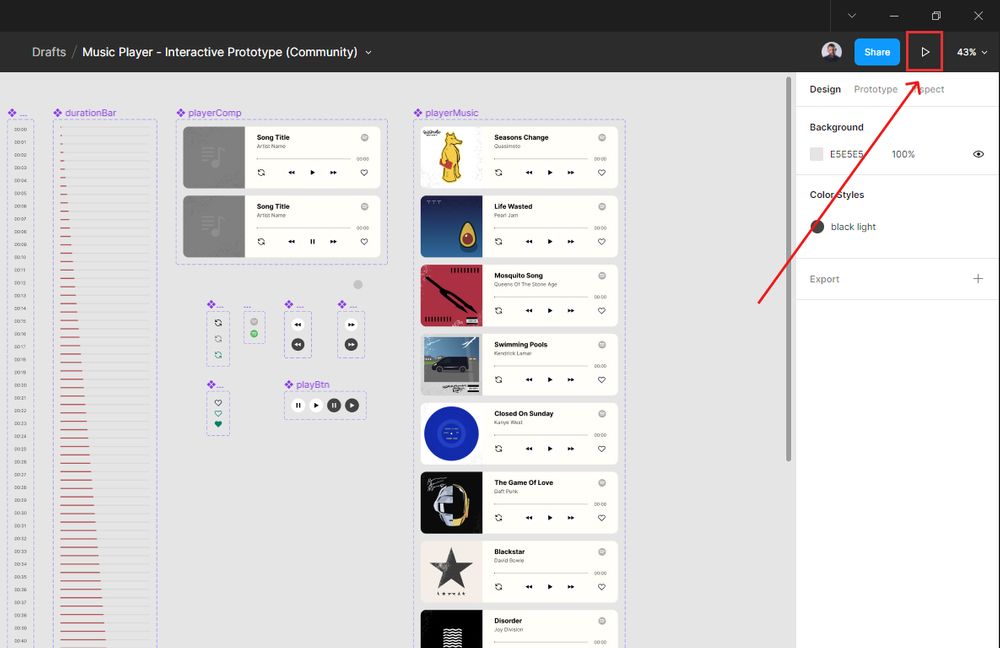
Task: Switch to the Prototype tab
Action: coord(875,89)
